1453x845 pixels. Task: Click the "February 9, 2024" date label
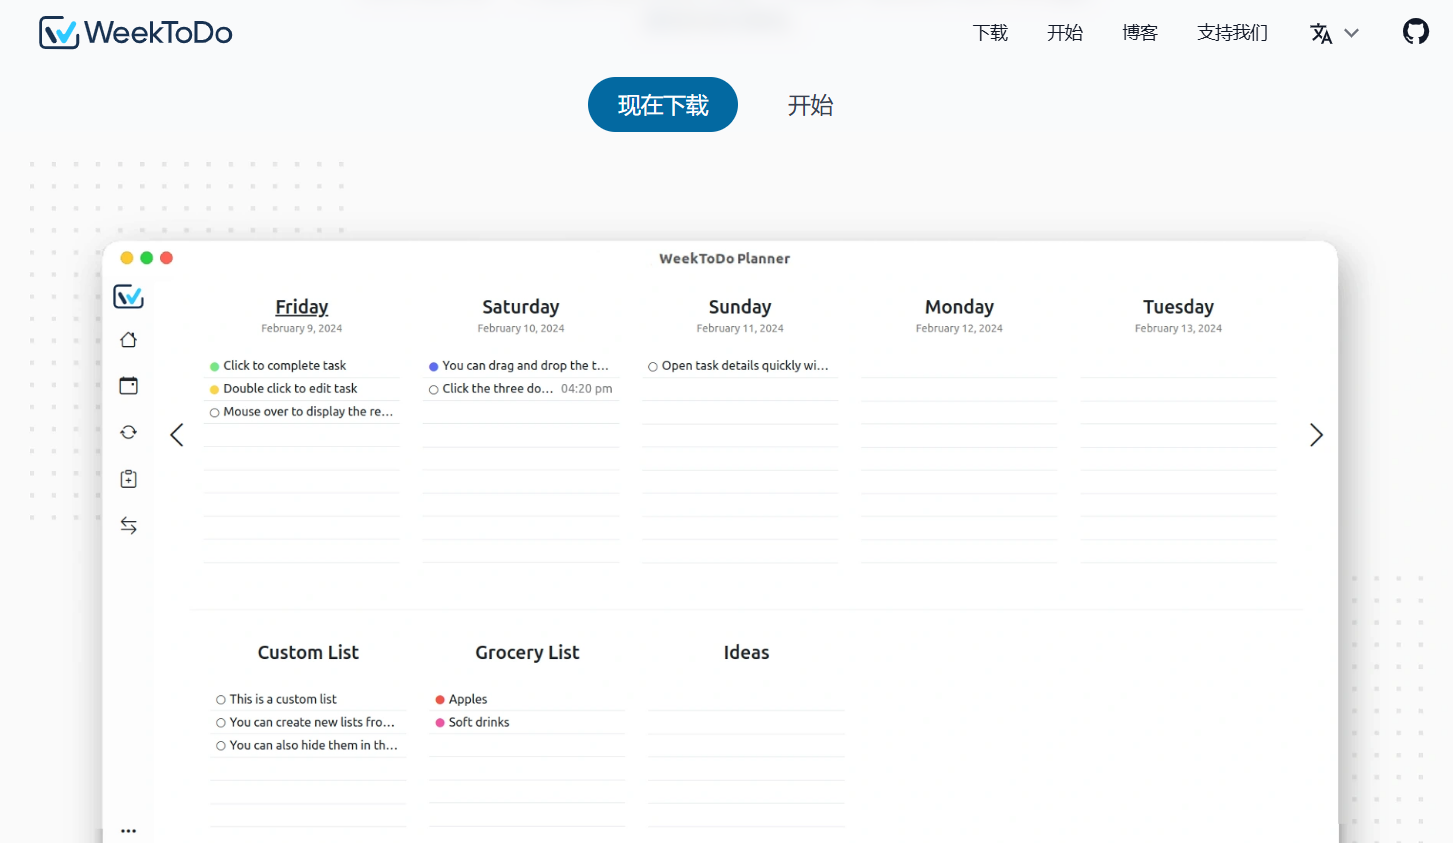tap(302, 328)
